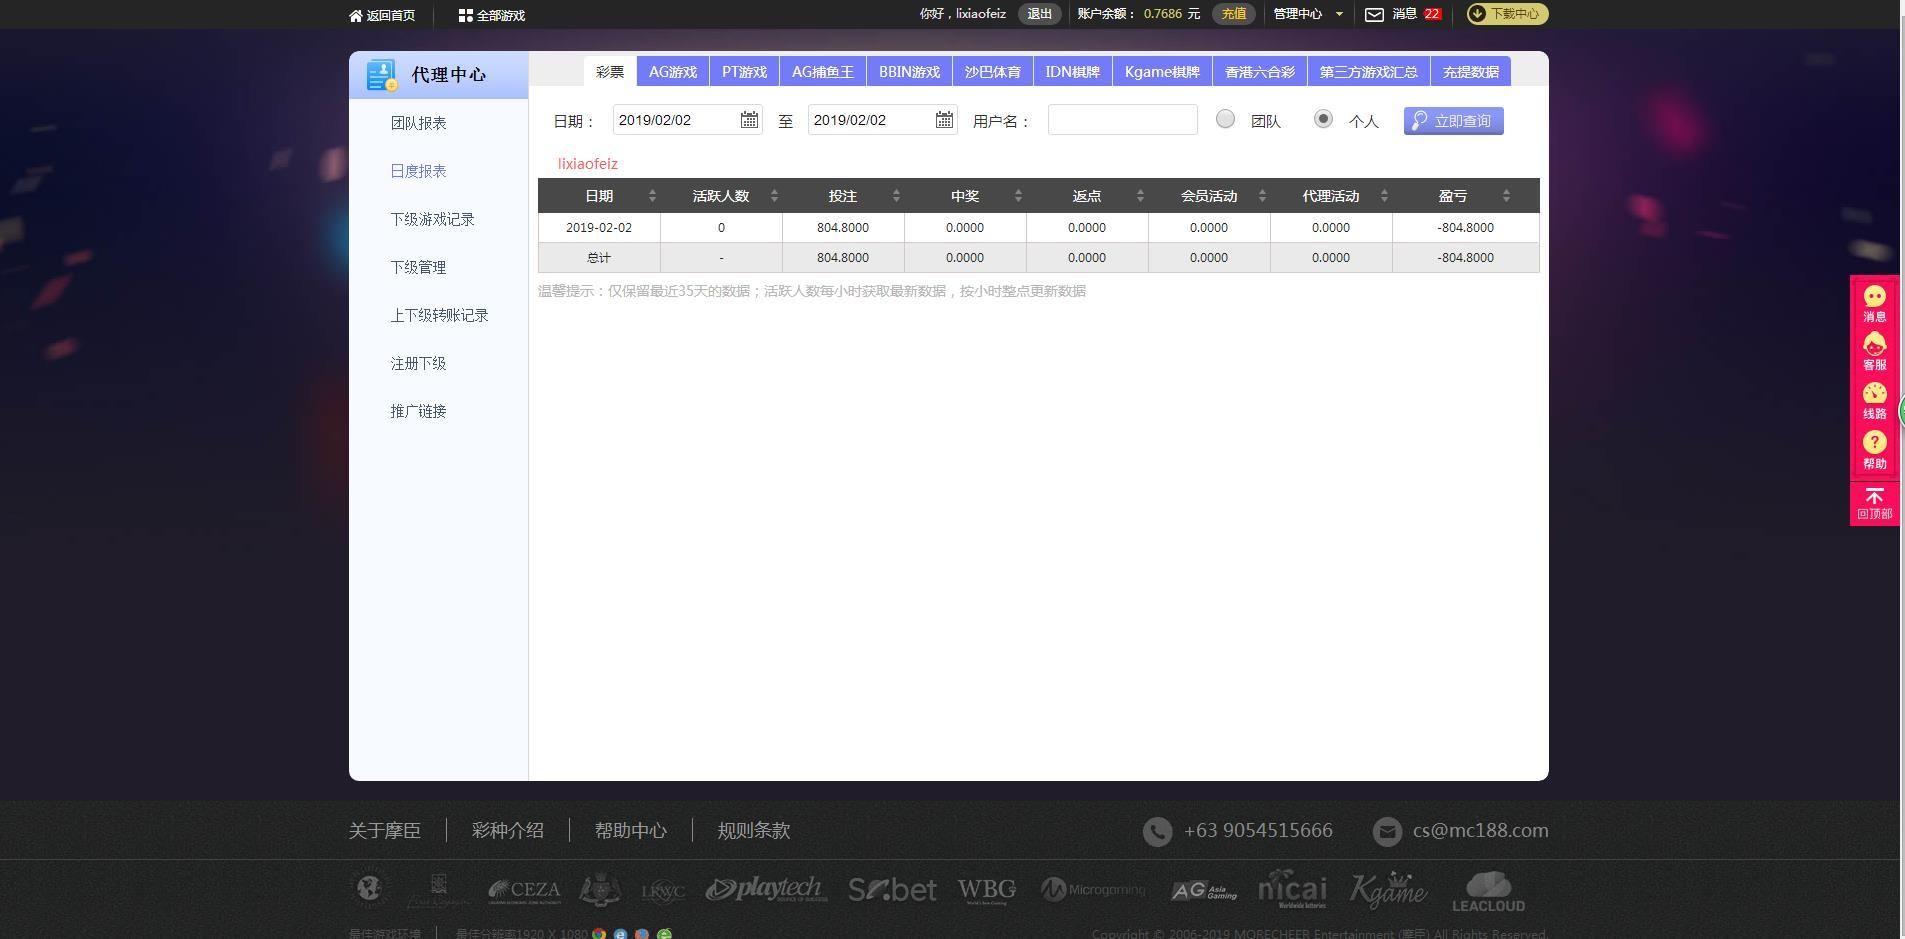Click the home icon beside 返回首页
The height and width of the screenshot is (939, 1905).
357,15
